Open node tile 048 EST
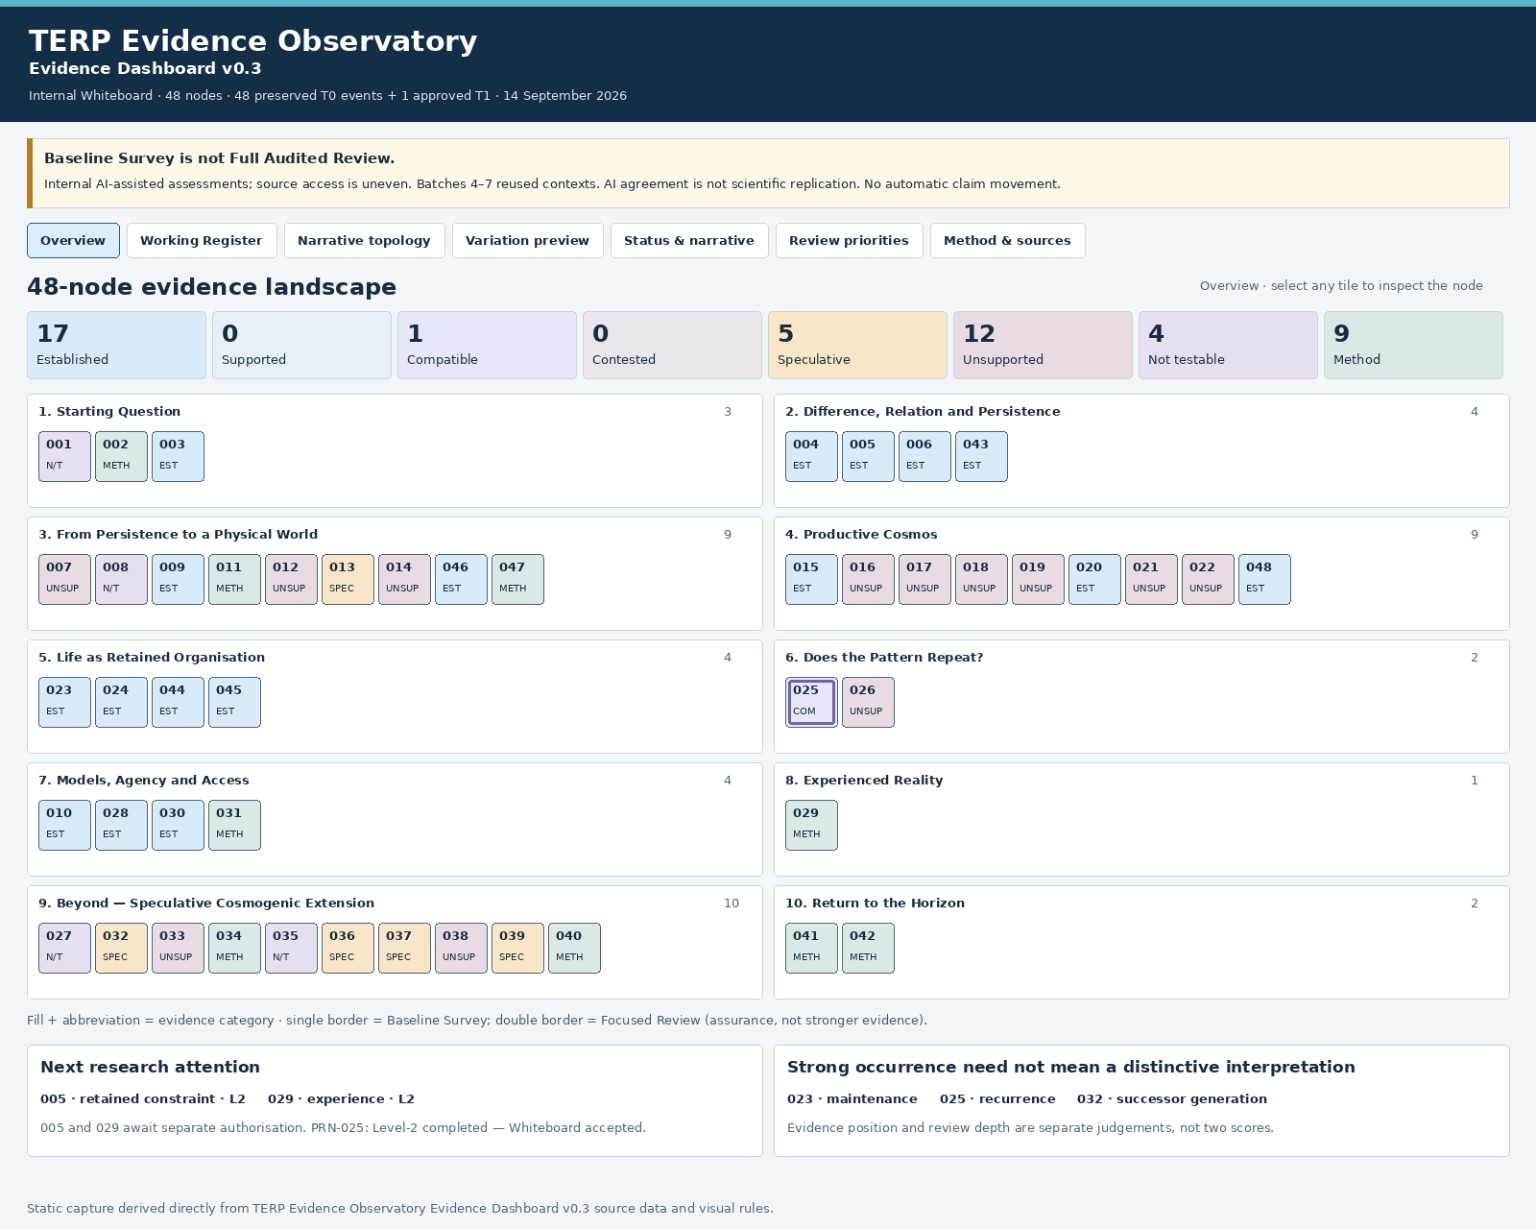 1265,579
